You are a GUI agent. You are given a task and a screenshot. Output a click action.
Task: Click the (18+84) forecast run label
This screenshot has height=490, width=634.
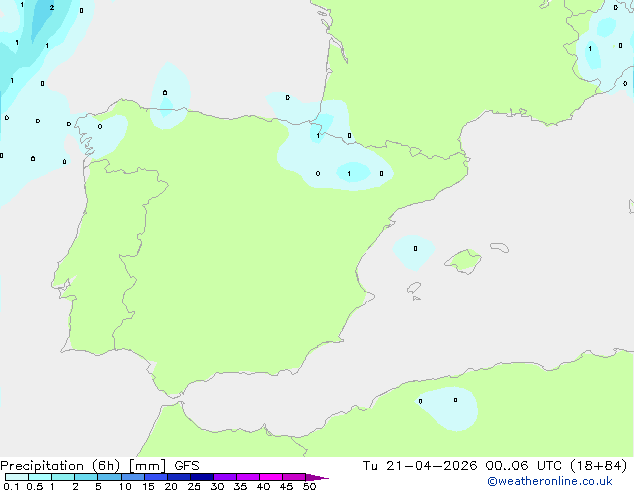[599, 466]
